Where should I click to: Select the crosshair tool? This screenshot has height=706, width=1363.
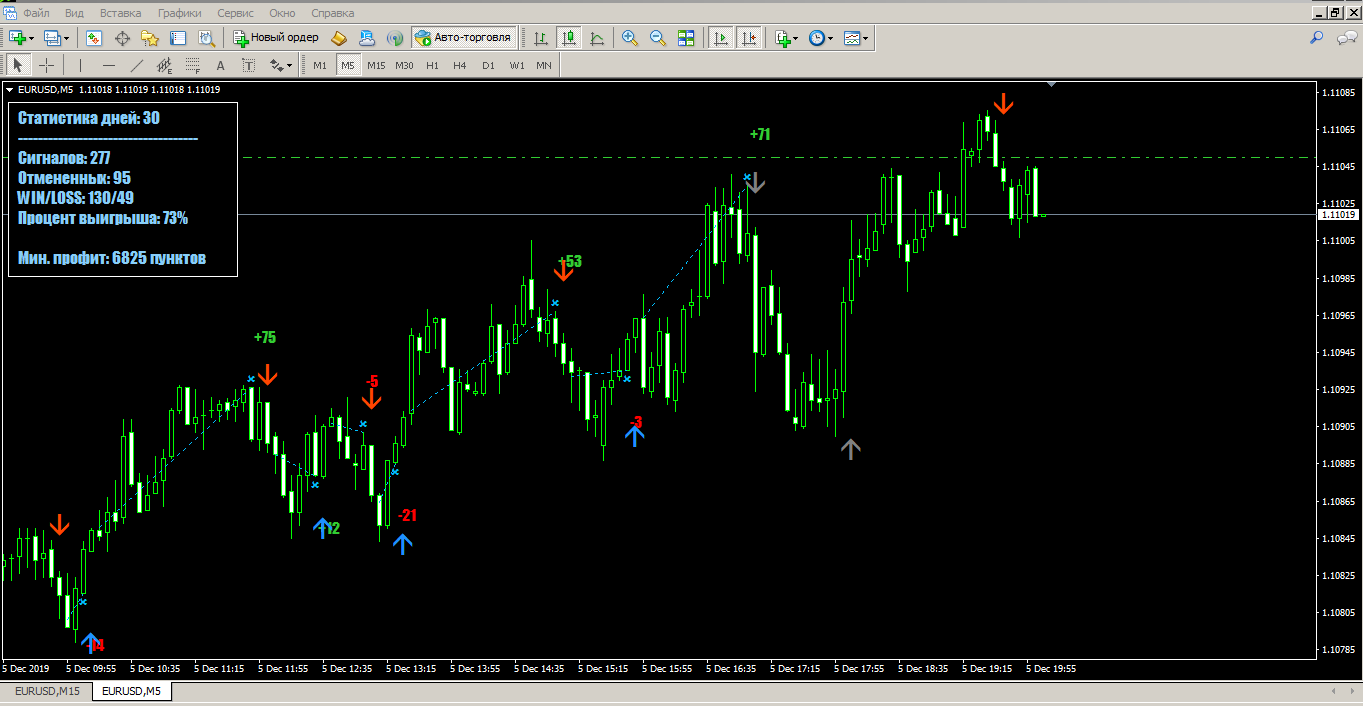click(x=46, y=66)
